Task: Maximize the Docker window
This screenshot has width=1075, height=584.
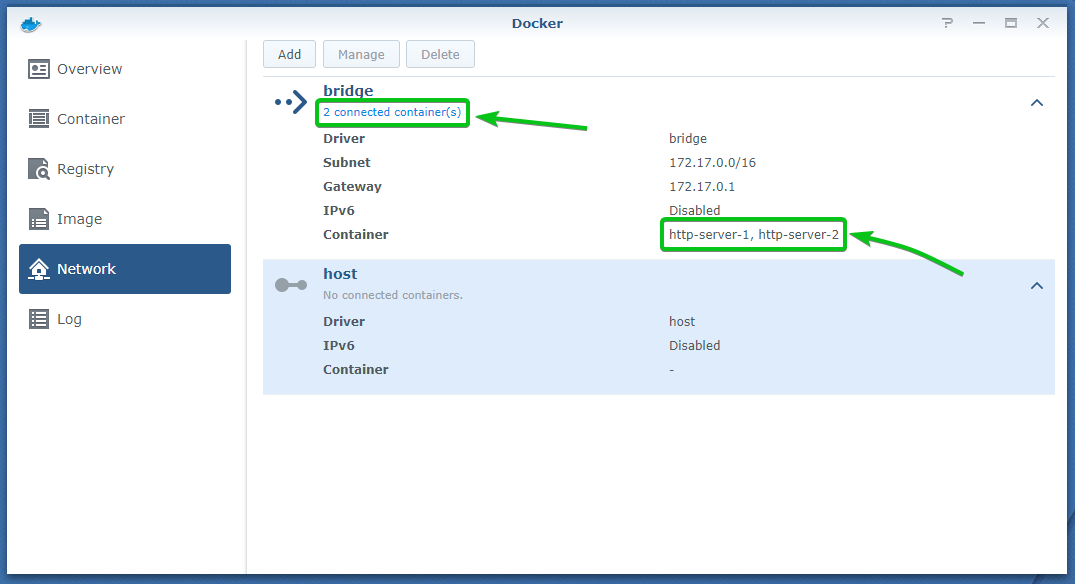Action: tap(1011, 23)
